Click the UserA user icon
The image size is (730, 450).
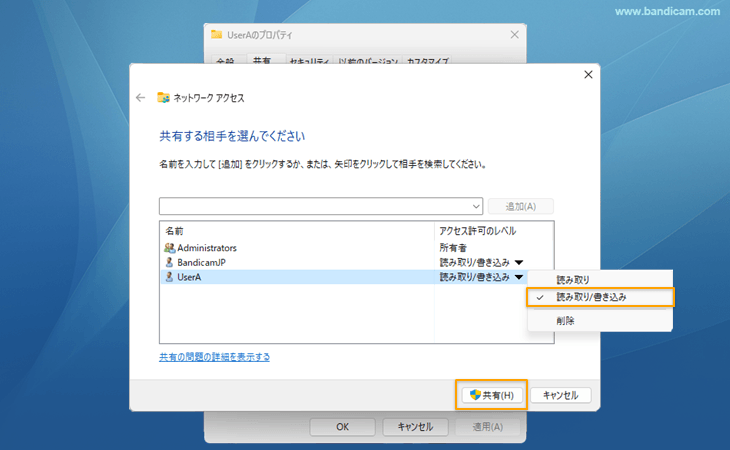click(169, 277)
